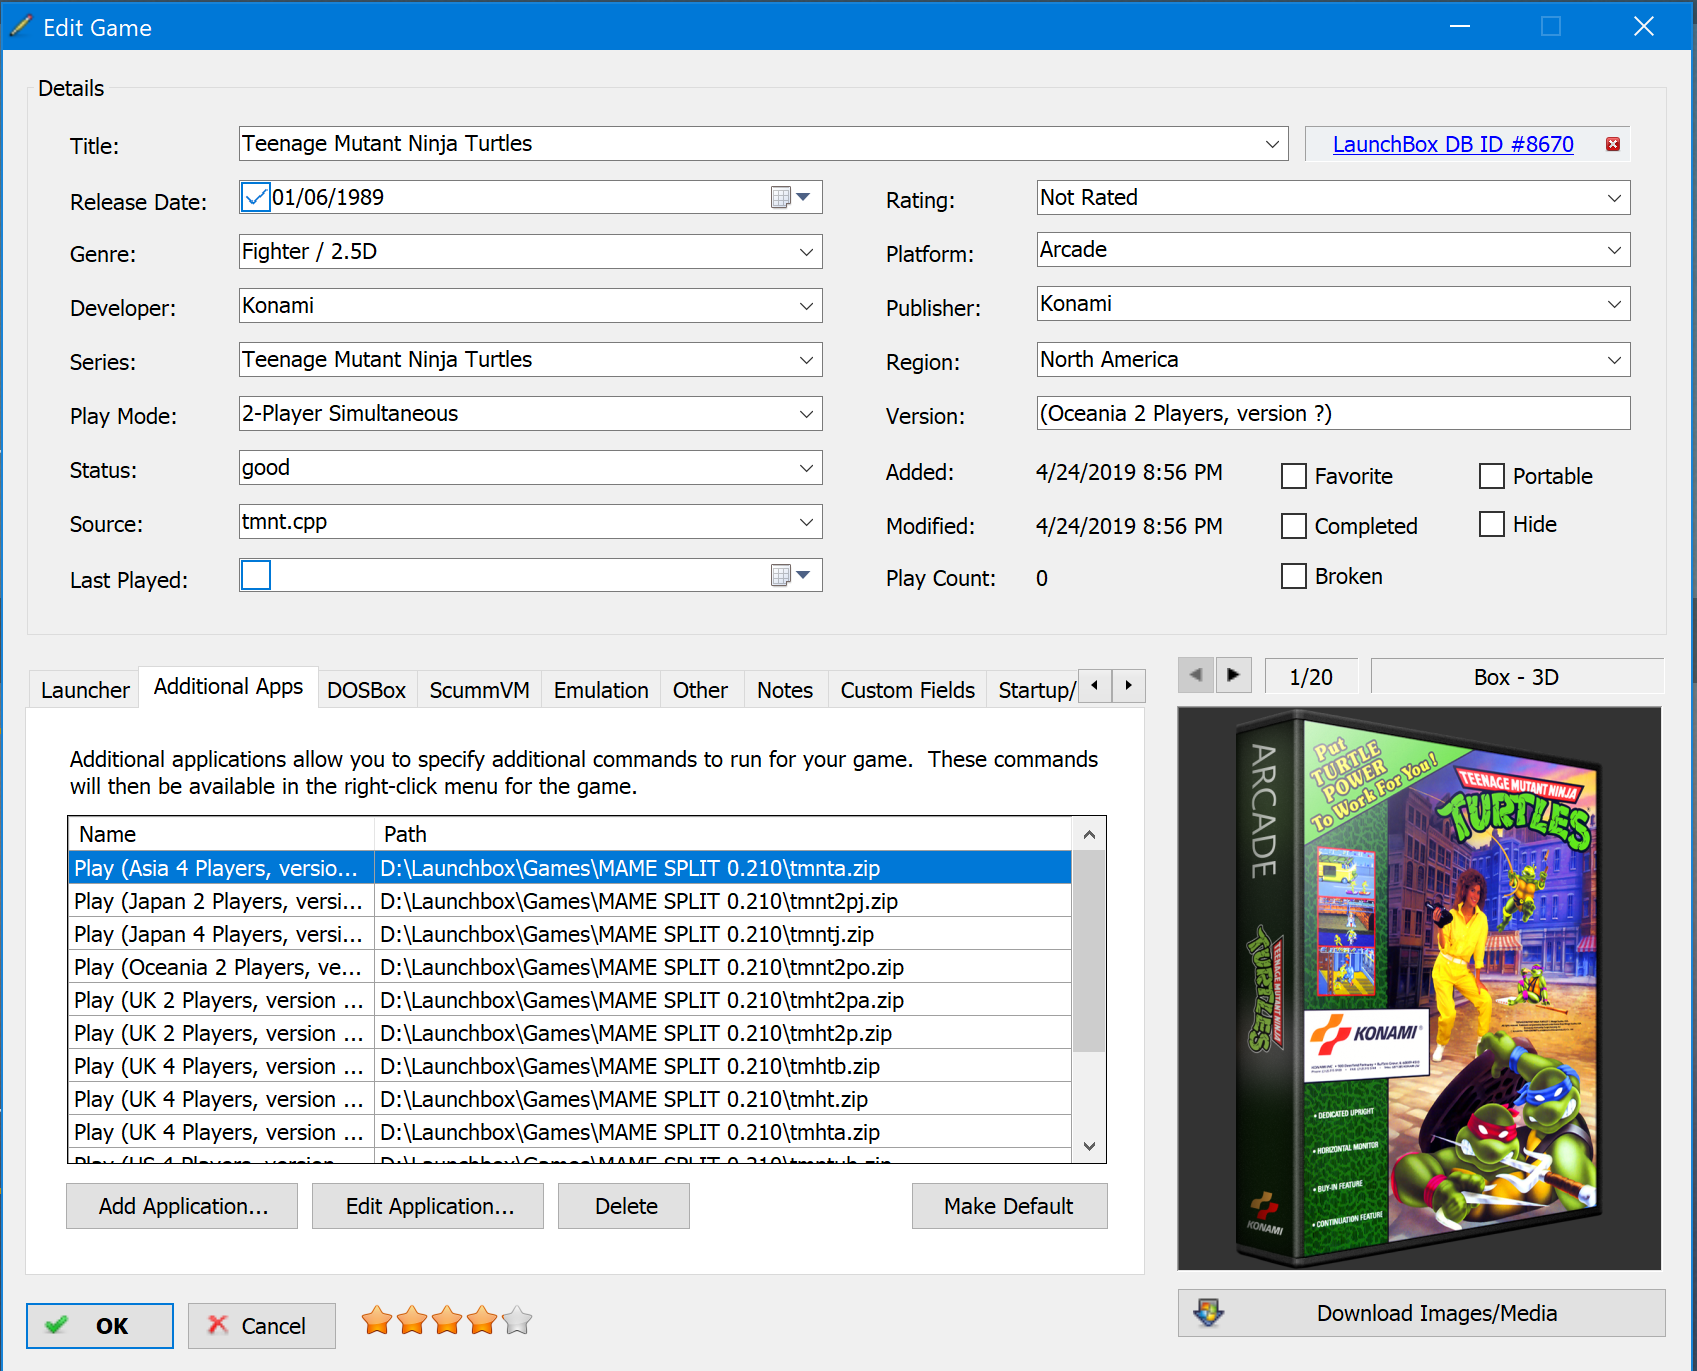This screenshot has height=1371, width=1697.
Task: Click the Make Default button
Action: click(1009, 1206)
